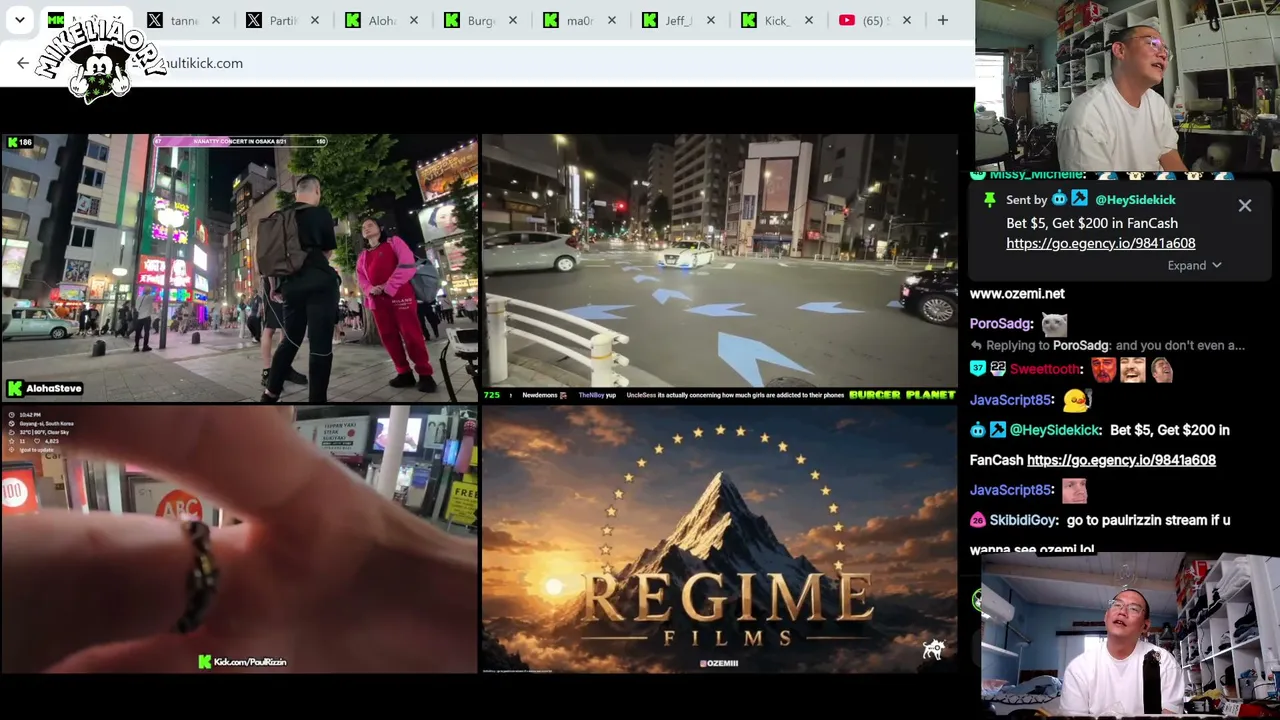Image resolution: width=1280 pixels, height=720 pixels.
Task: Close the Parti tab
Action: [x=314, y=20]
